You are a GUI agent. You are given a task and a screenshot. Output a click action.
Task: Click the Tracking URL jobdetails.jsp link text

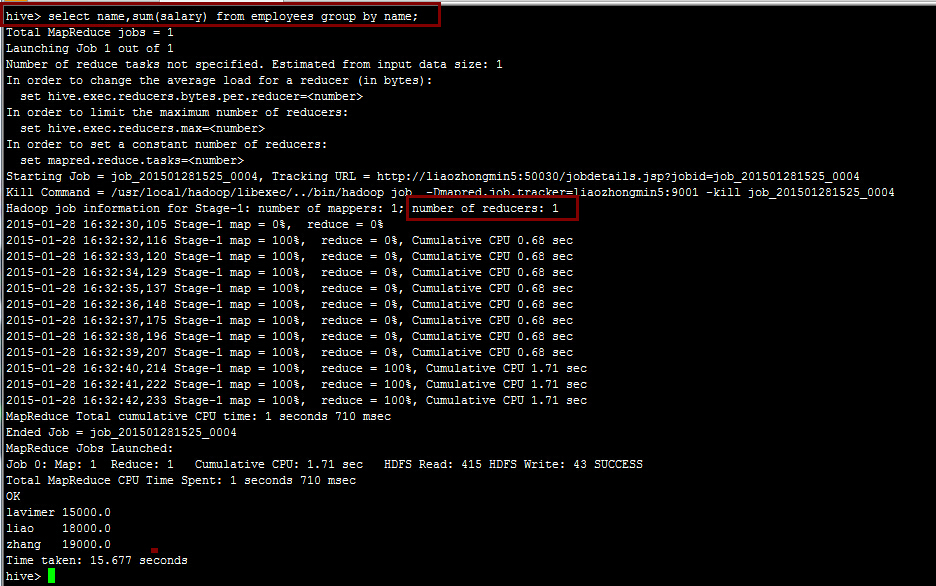coord(618,177)
